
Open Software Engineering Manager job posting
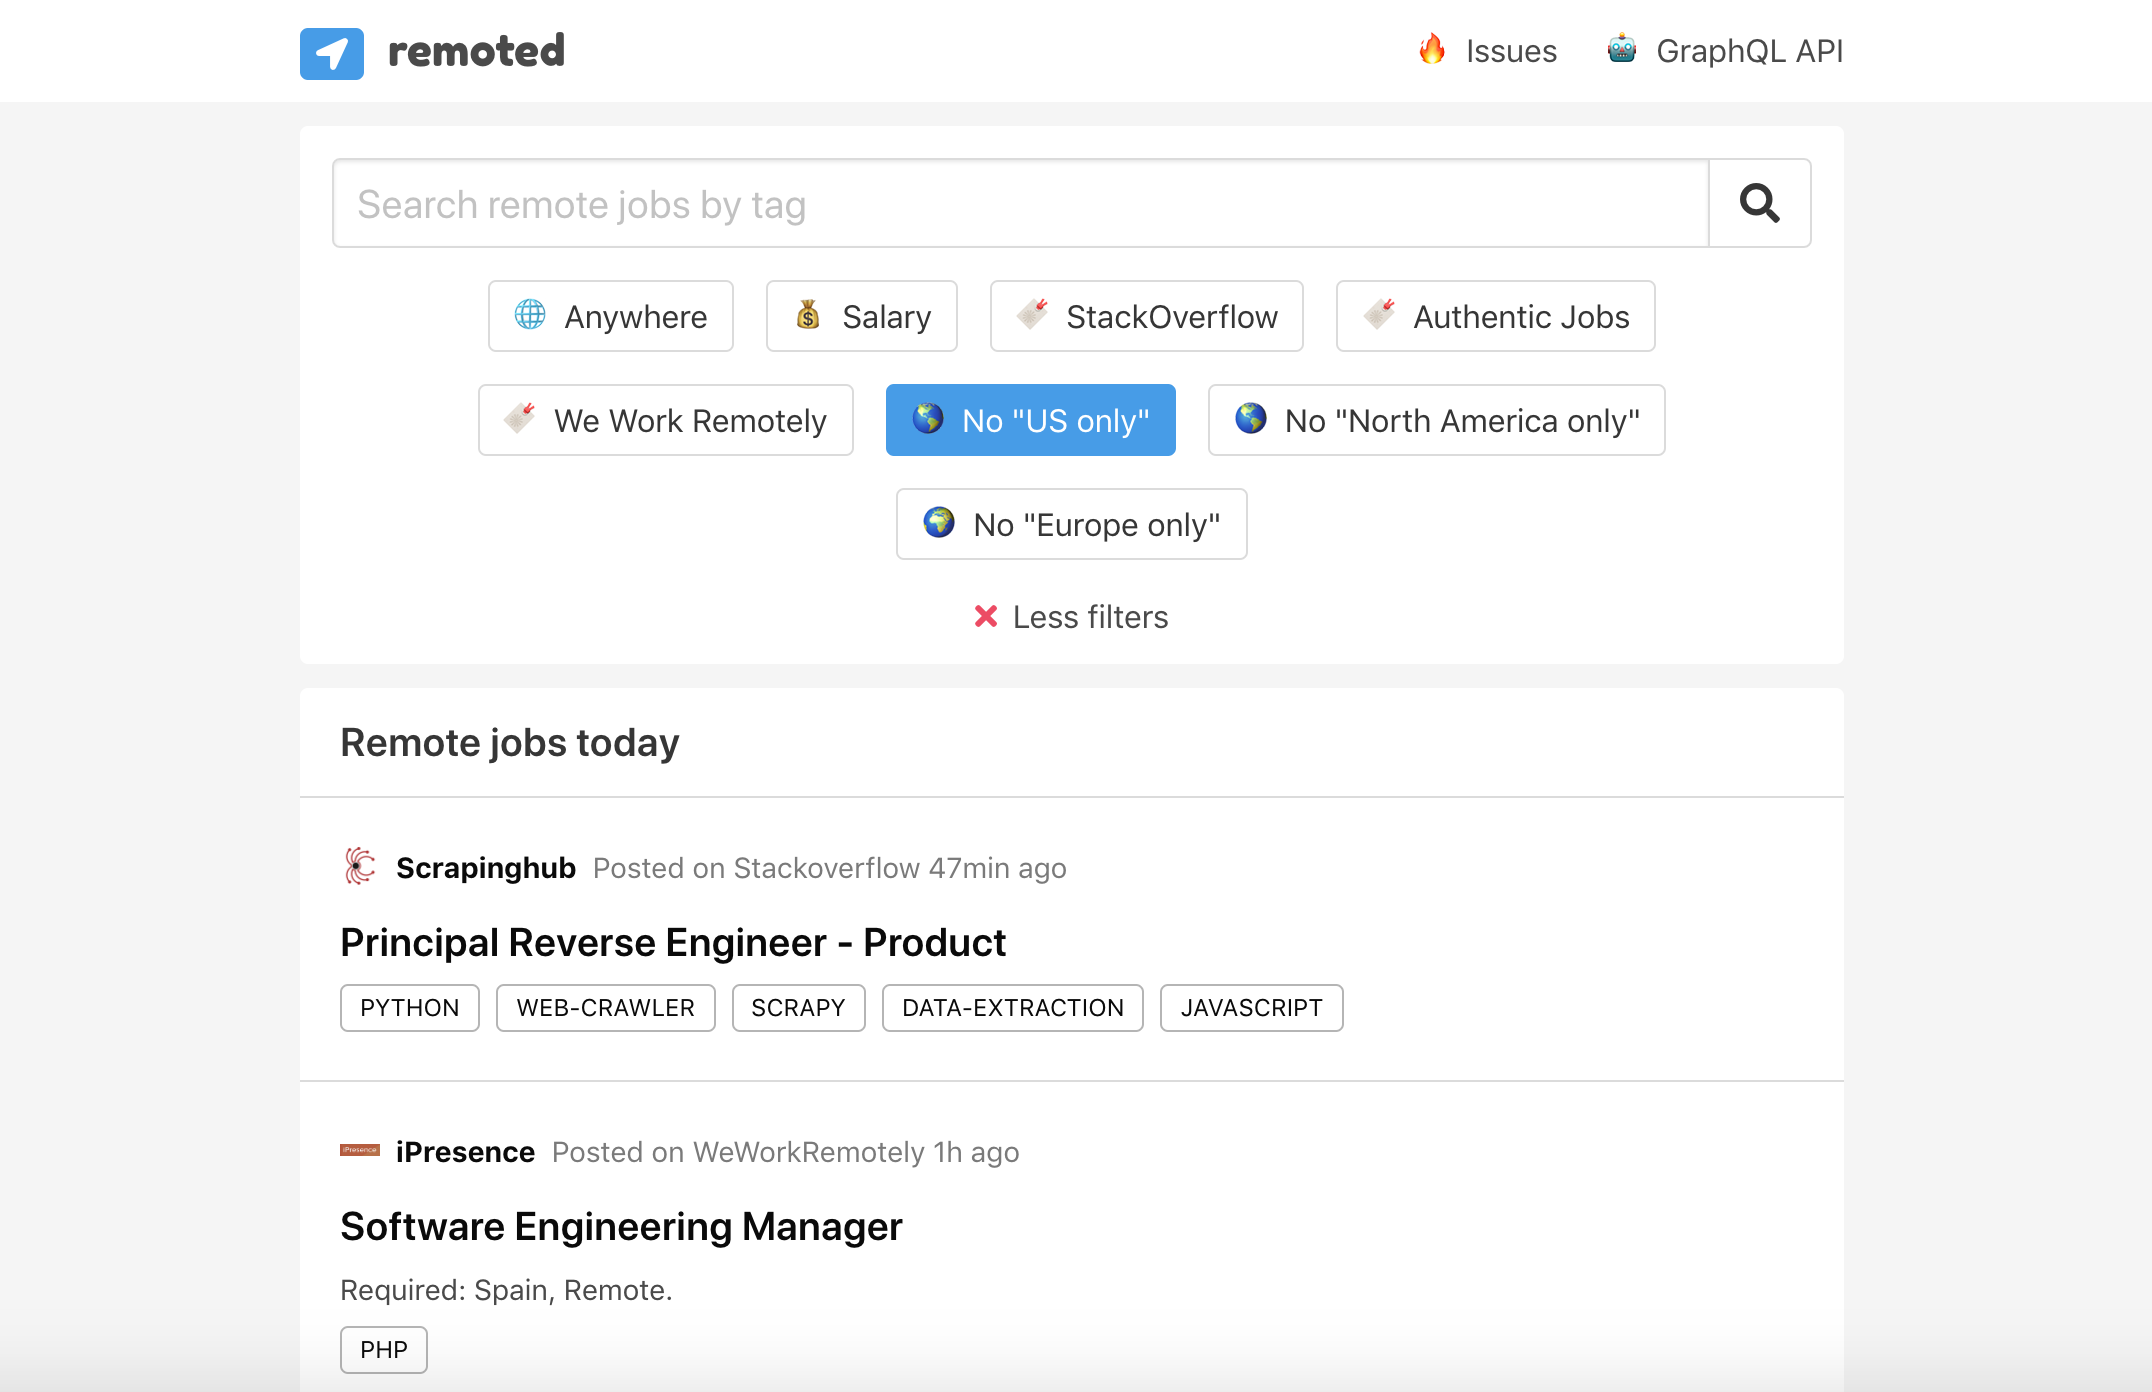click(x=620, y=1226)
